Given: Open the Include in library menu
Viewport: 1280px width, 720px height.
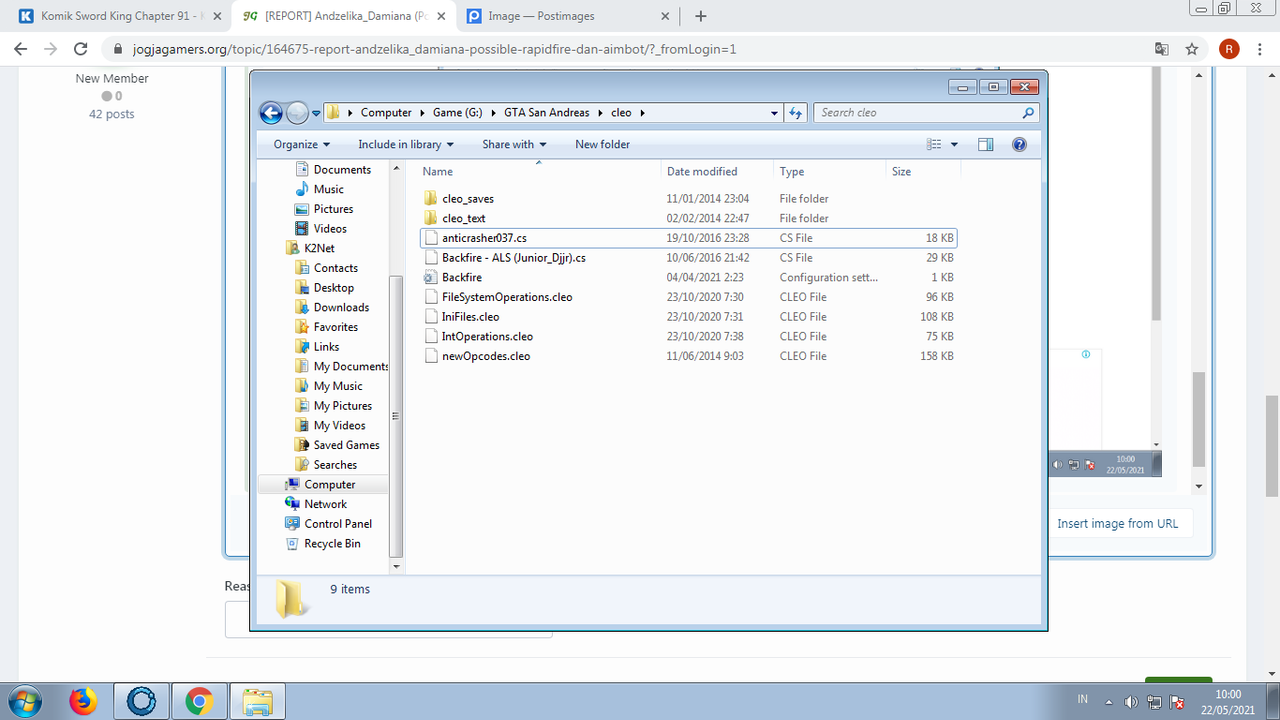Looking at the screenshot, I should [x=406, y=144].
